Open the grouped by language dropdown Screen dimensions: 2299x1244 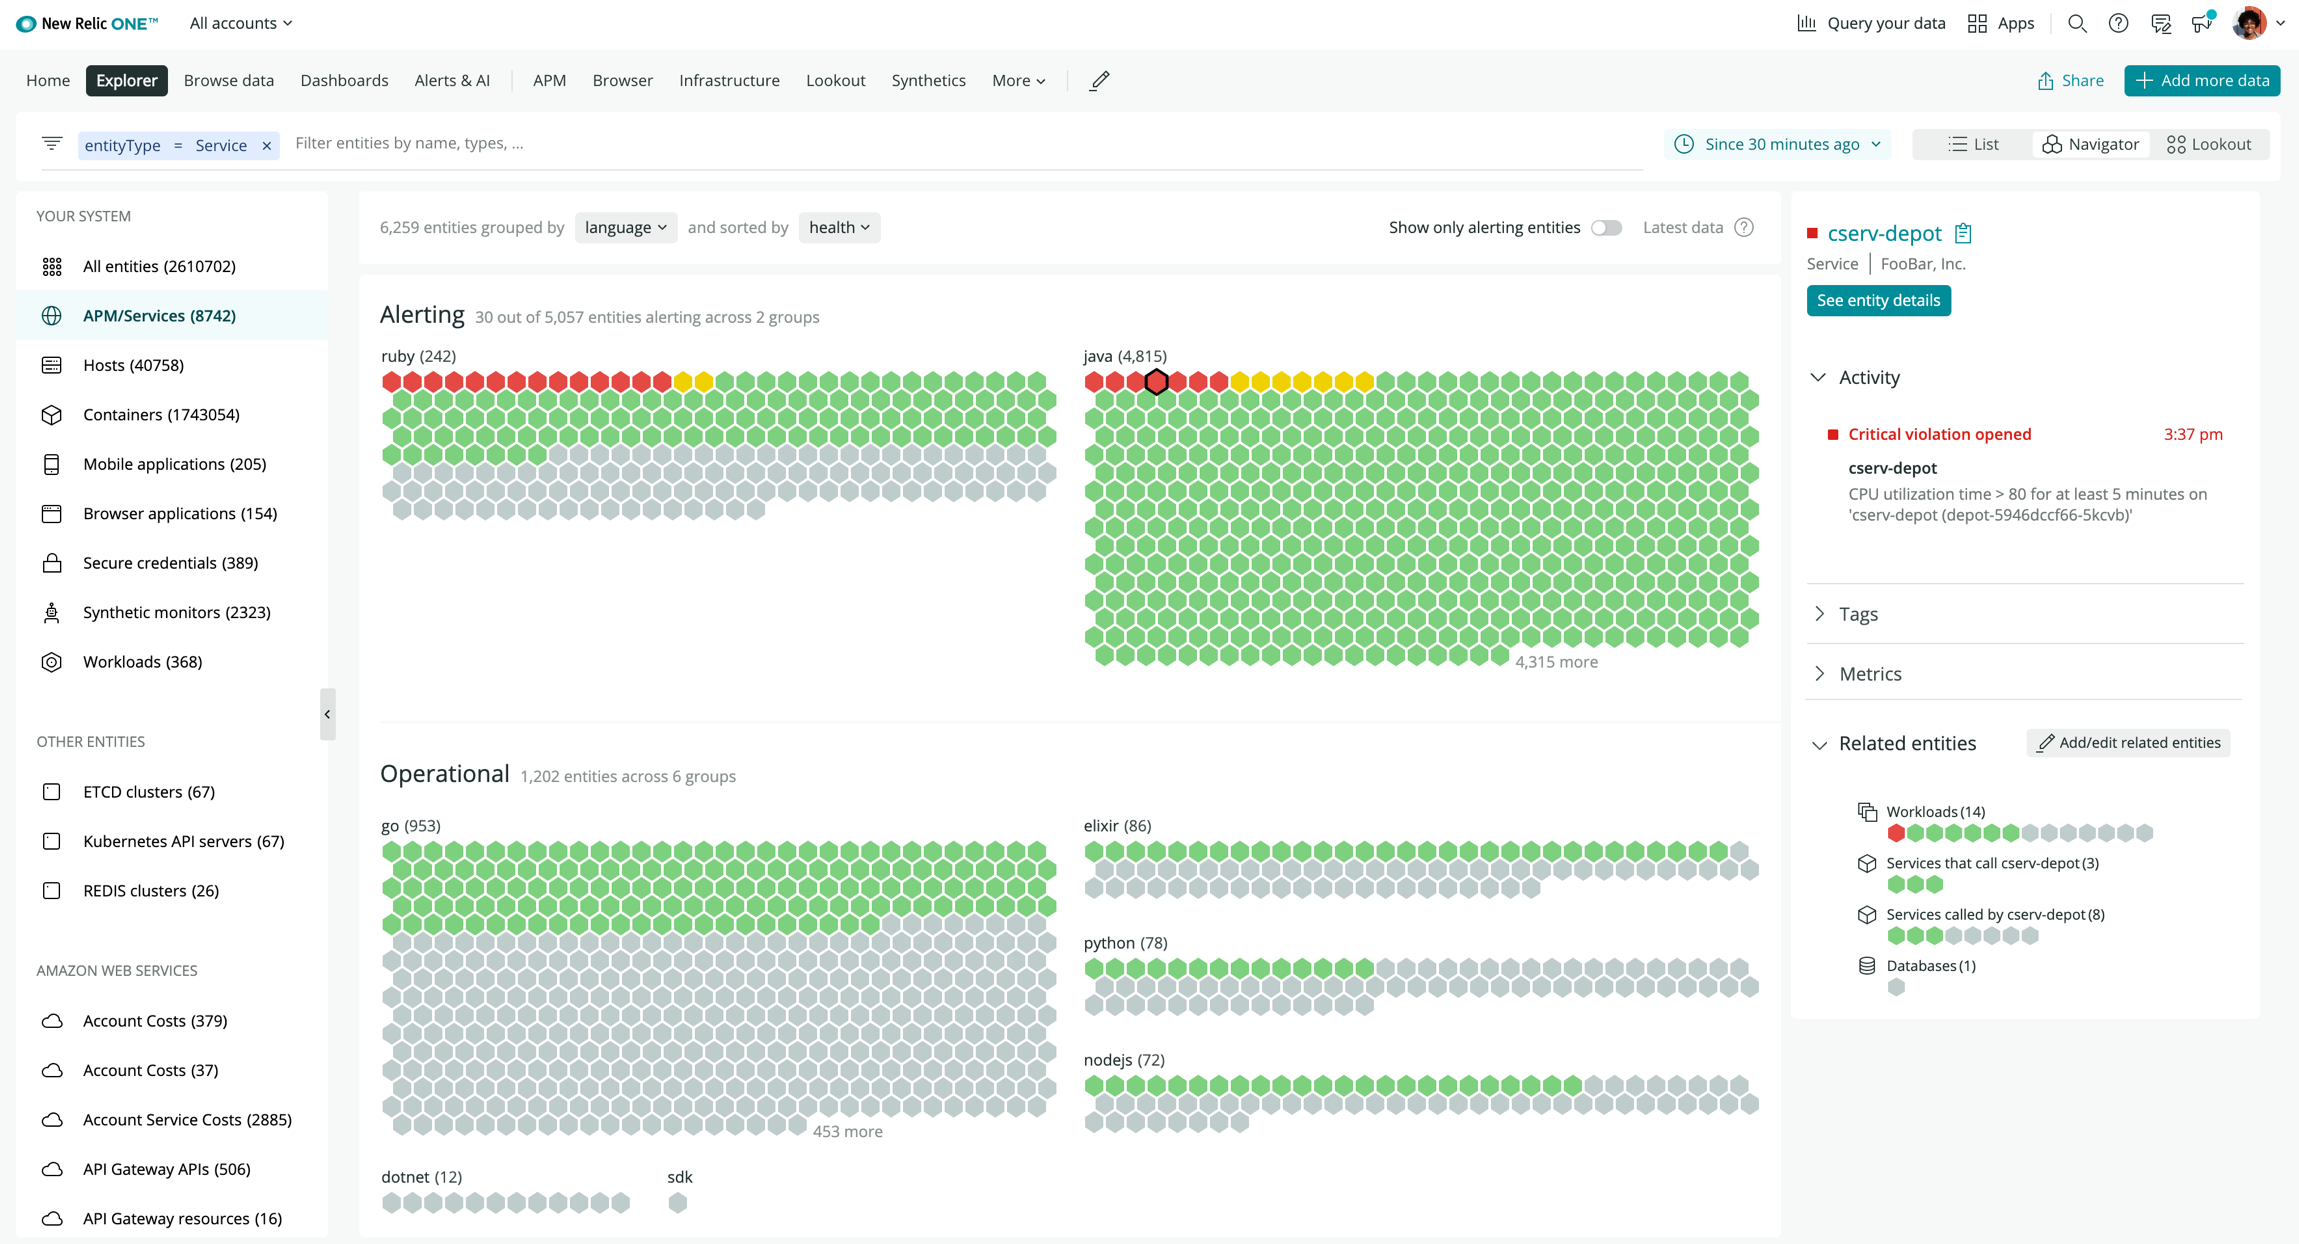(626, 227)
